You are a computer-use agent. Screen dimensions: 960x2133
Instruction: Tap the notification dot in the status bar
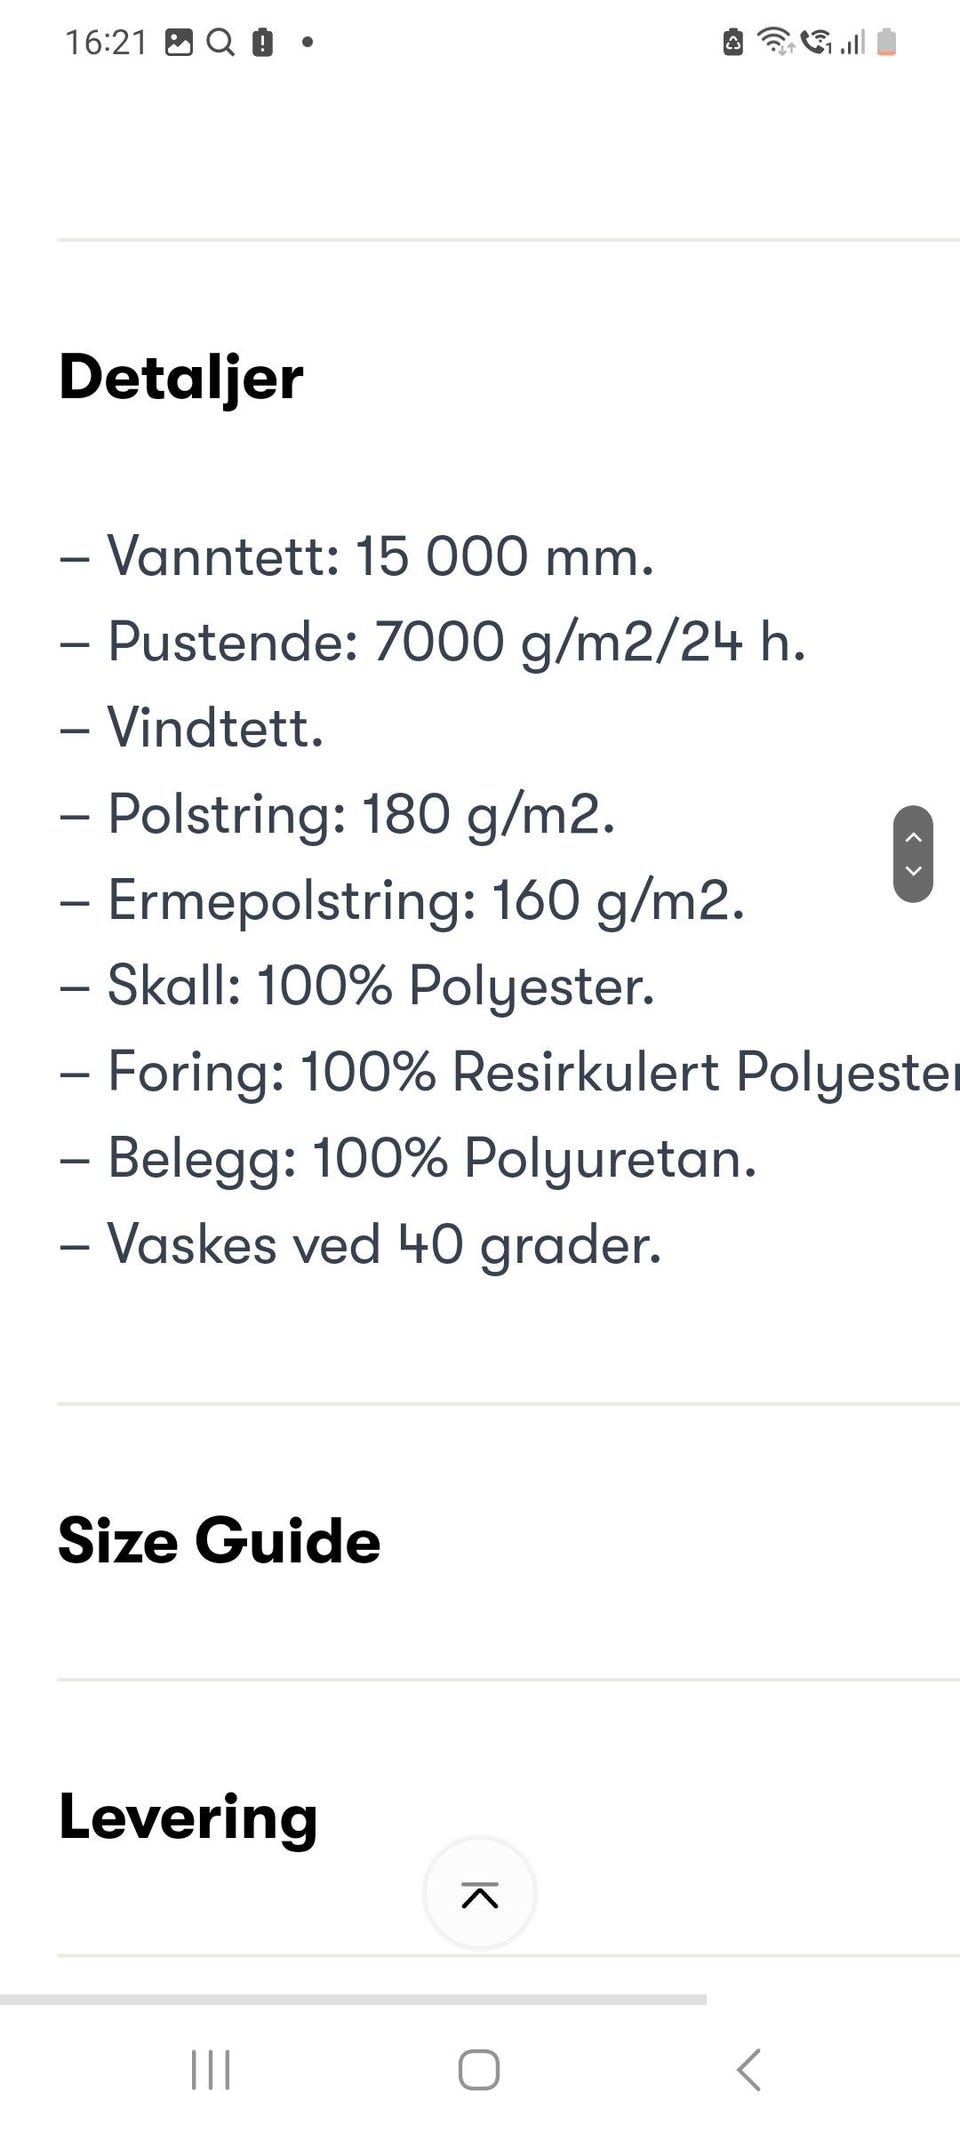tap(308, 43)
